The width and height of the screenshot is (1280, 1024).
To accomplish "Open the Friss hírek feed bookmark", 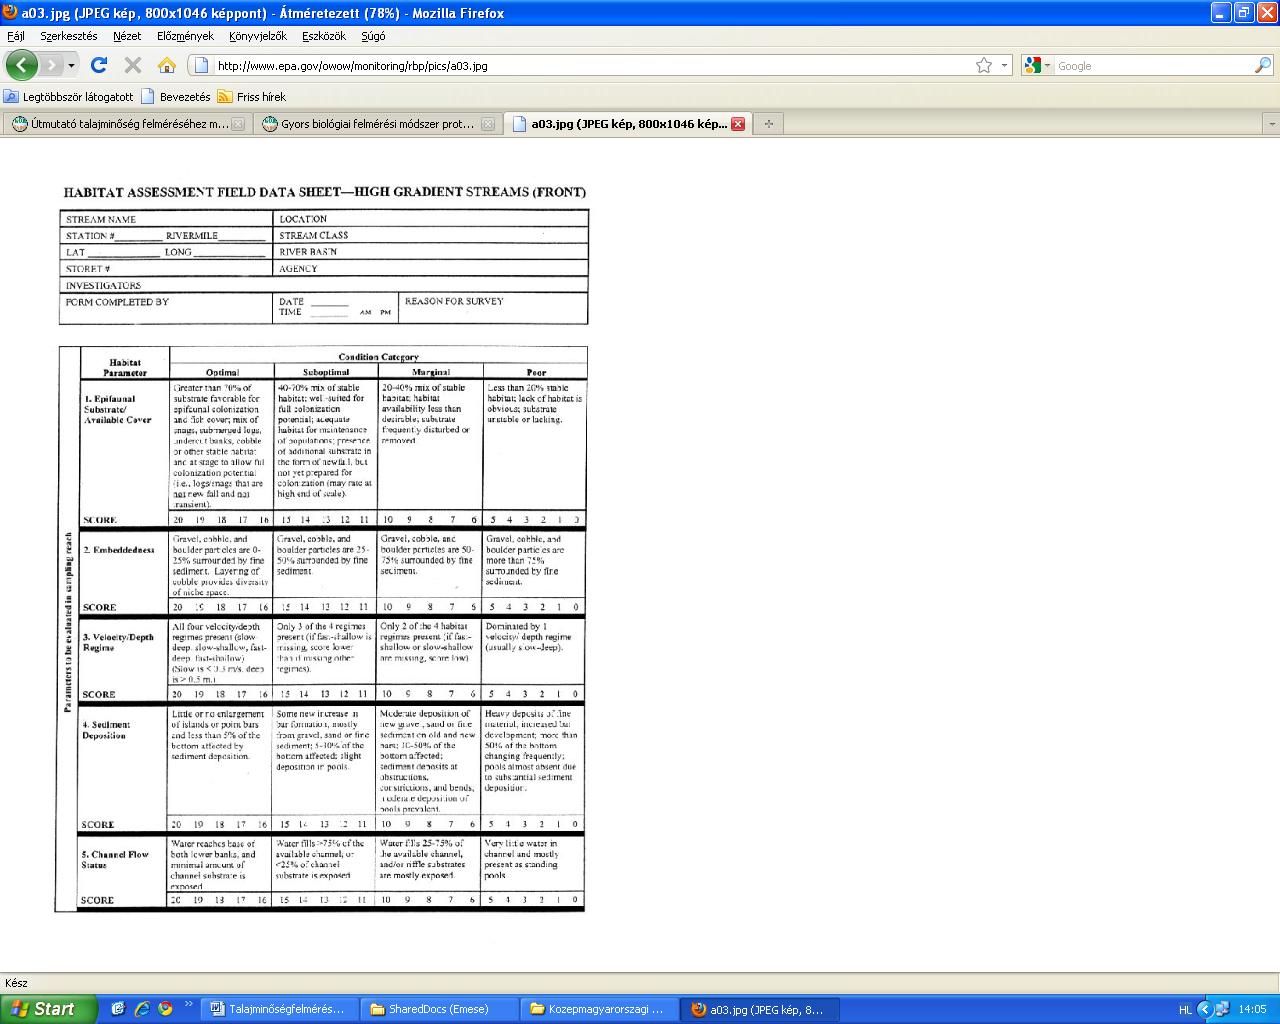I will pyautogui.click(x=252, y=97).
